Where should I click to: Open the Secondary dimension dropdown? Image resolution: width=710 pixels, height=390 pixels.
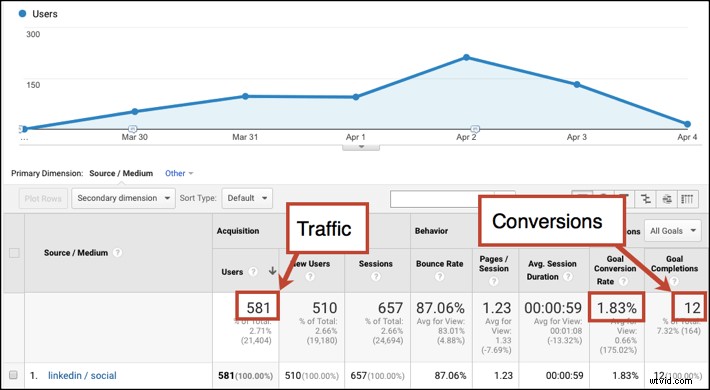(123, 198)
